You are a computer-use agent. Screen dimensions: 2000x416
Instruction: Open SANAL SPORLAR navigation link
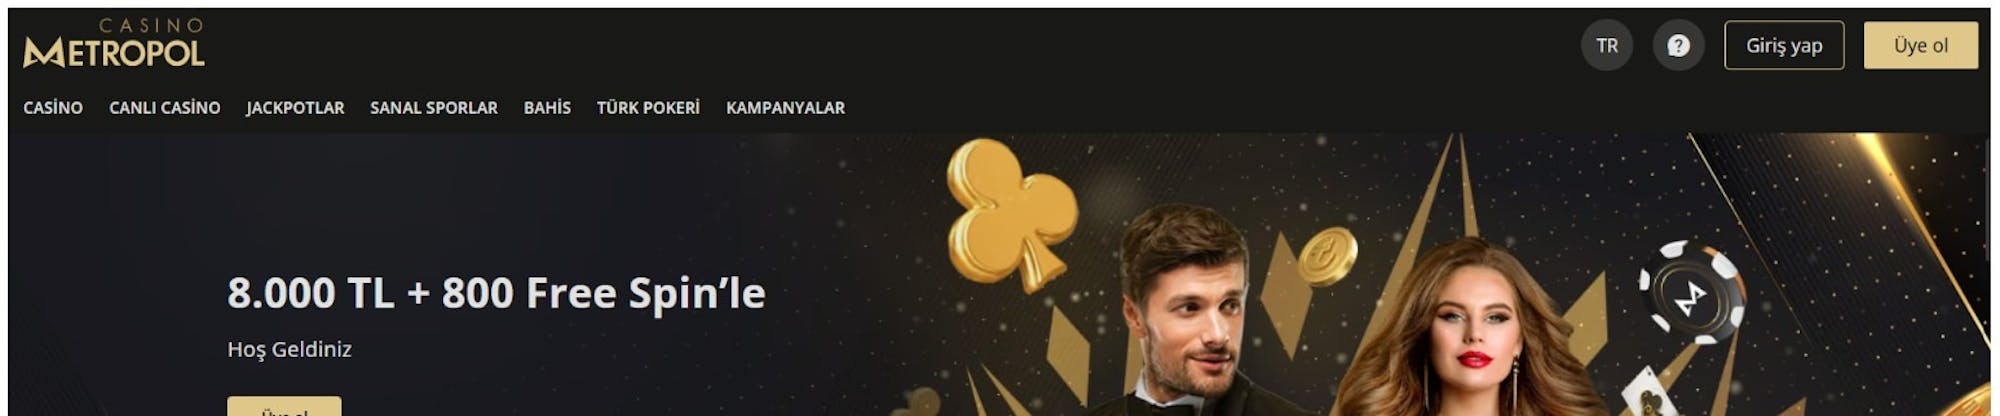point(434,108)
